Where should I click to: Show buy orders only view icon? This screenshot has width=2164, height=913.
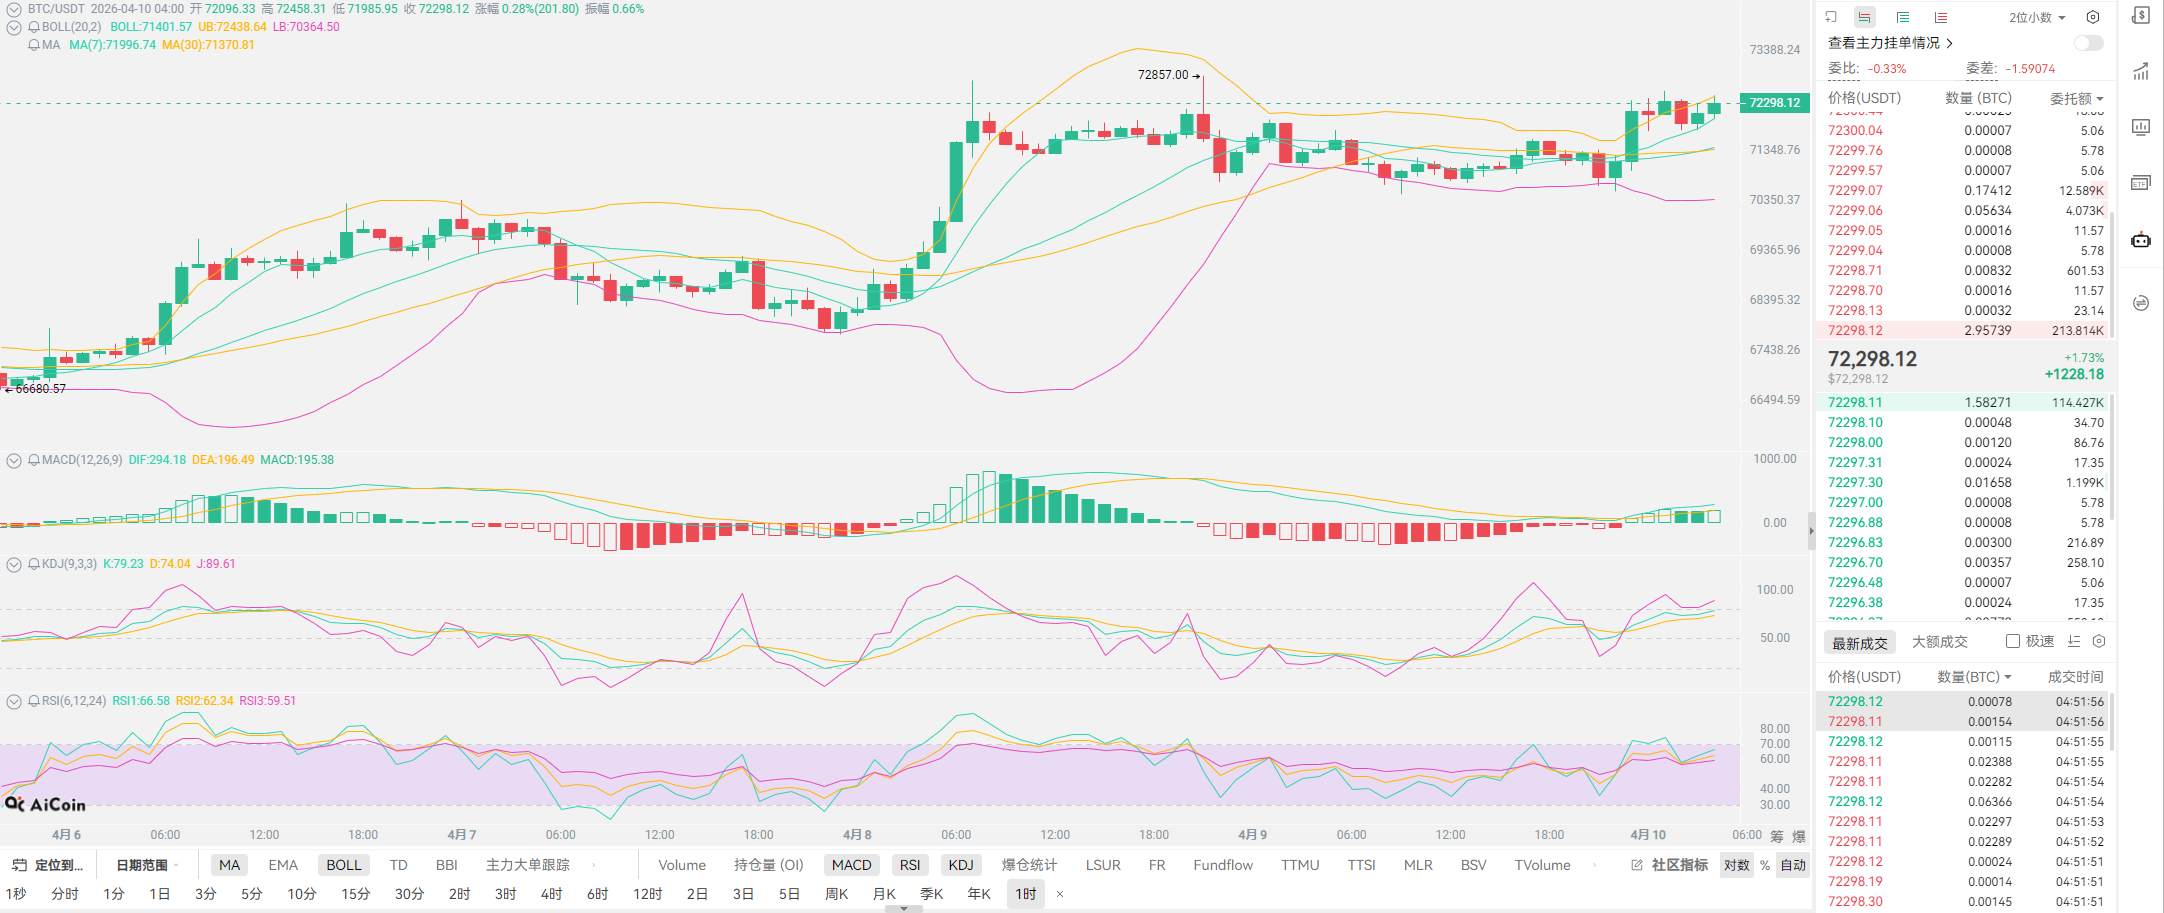pos(1903,17)
